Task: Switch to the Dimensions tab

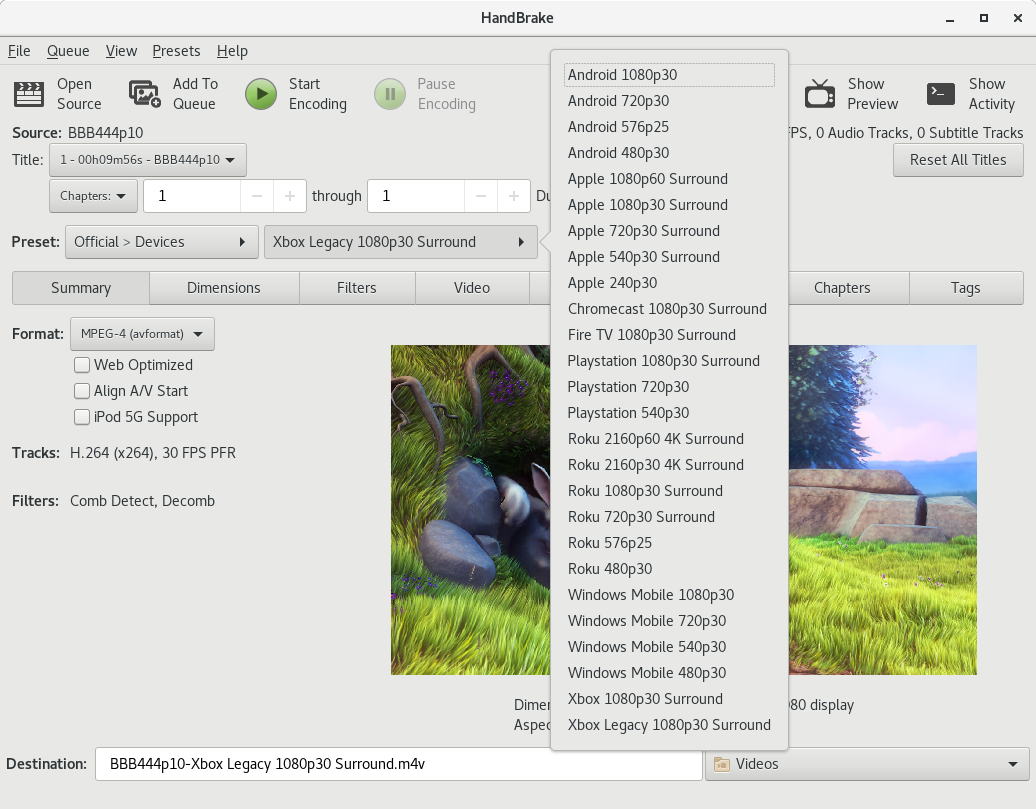Action: click(224, 288)
